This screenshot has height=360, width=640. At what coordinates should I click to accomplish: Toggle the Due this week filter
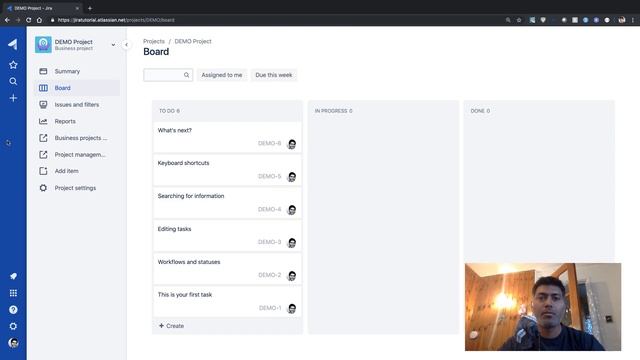274,75
